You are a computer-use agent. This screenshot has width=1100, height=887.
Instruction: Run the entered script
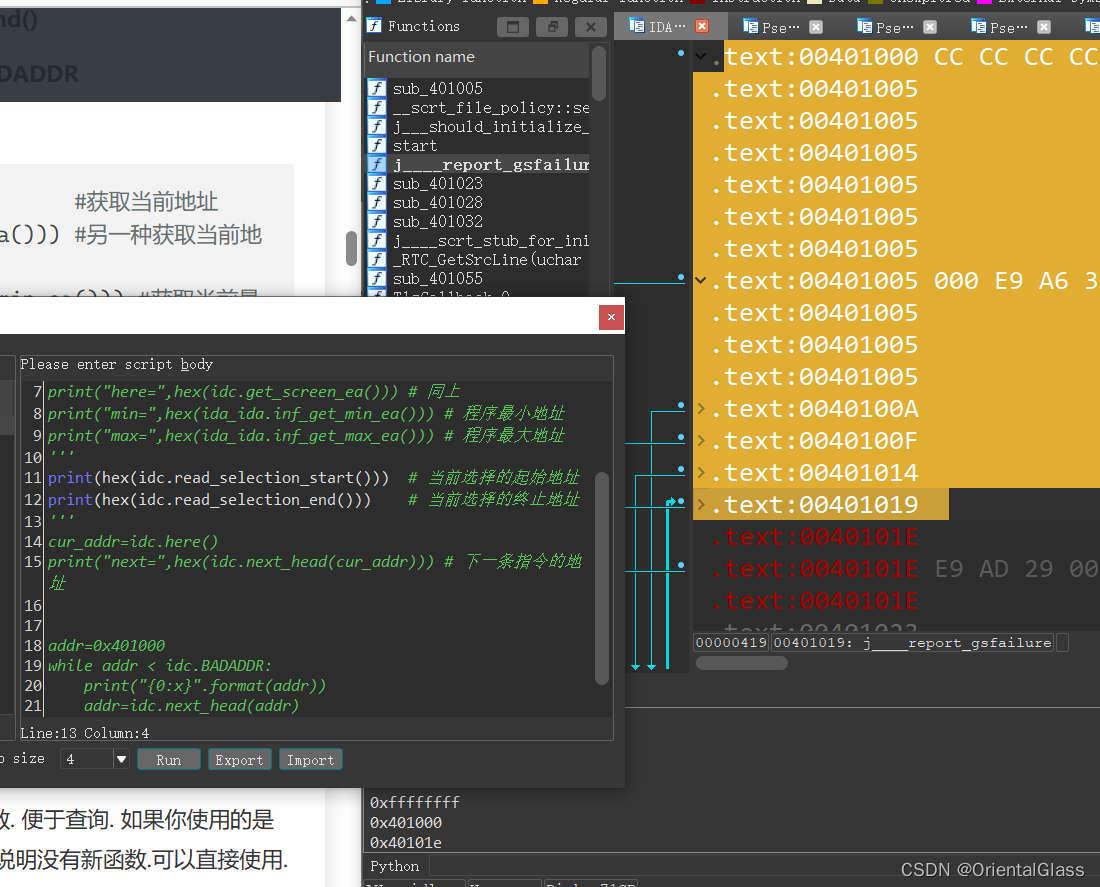pyautogui.click(x=168, y=759)
